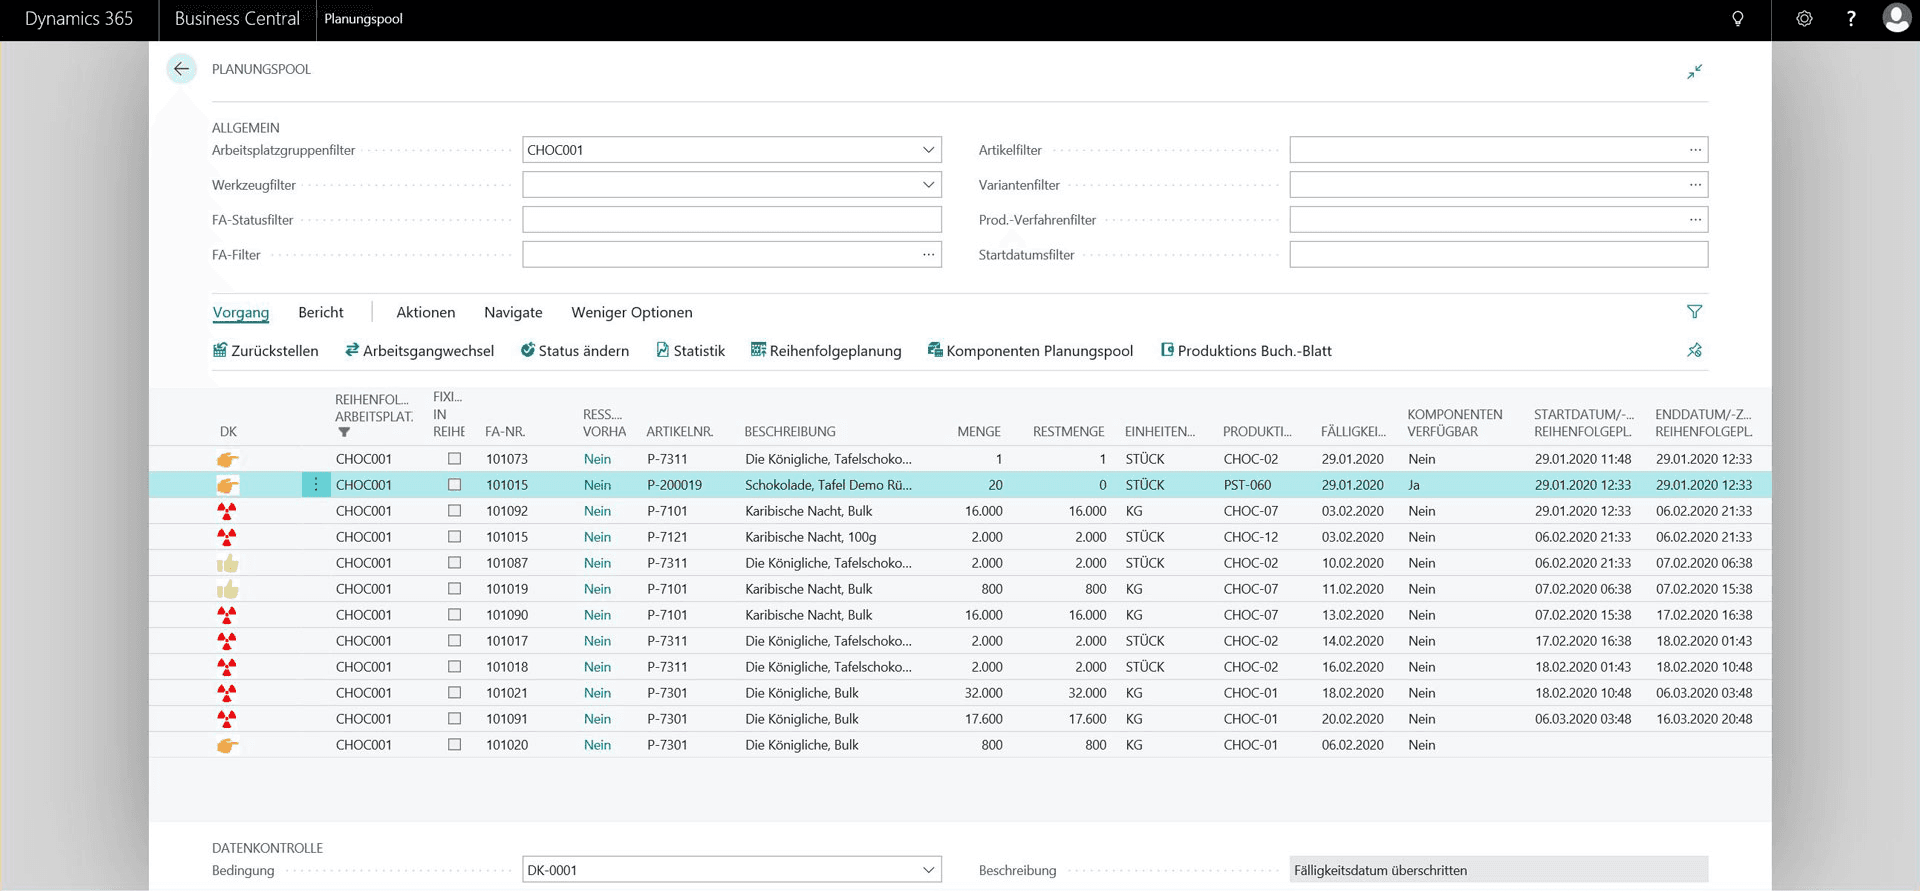Click warning icon of row 101021
The image size is (1920, 891).
point(228,693)
